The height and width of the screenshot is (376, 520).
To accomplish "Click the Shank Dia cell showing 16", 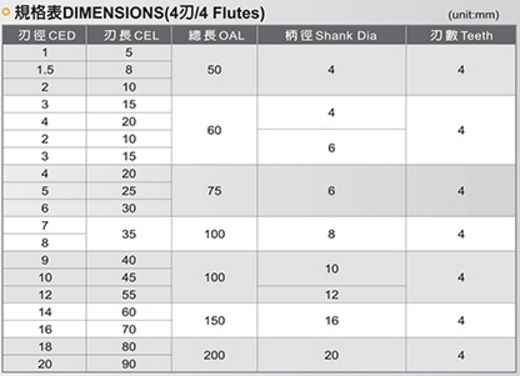I will click(x=331, y=320).
